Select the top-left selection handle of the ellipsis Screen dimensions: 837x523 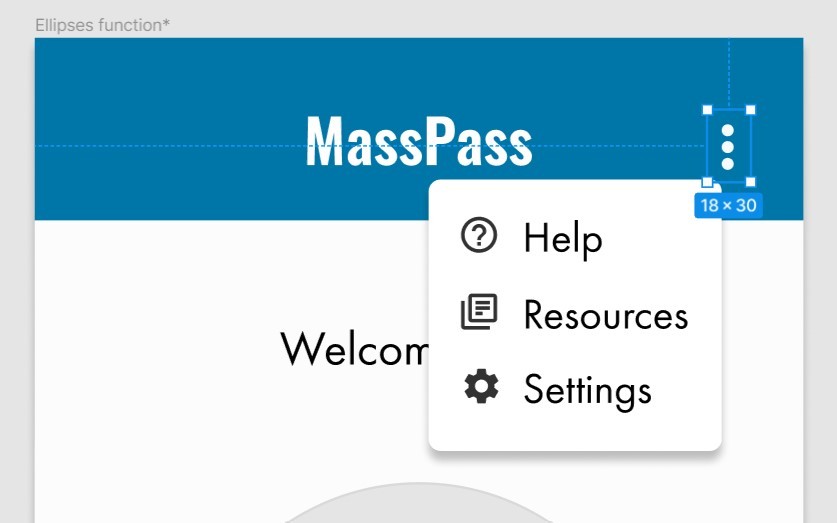[x=707, y=110]
